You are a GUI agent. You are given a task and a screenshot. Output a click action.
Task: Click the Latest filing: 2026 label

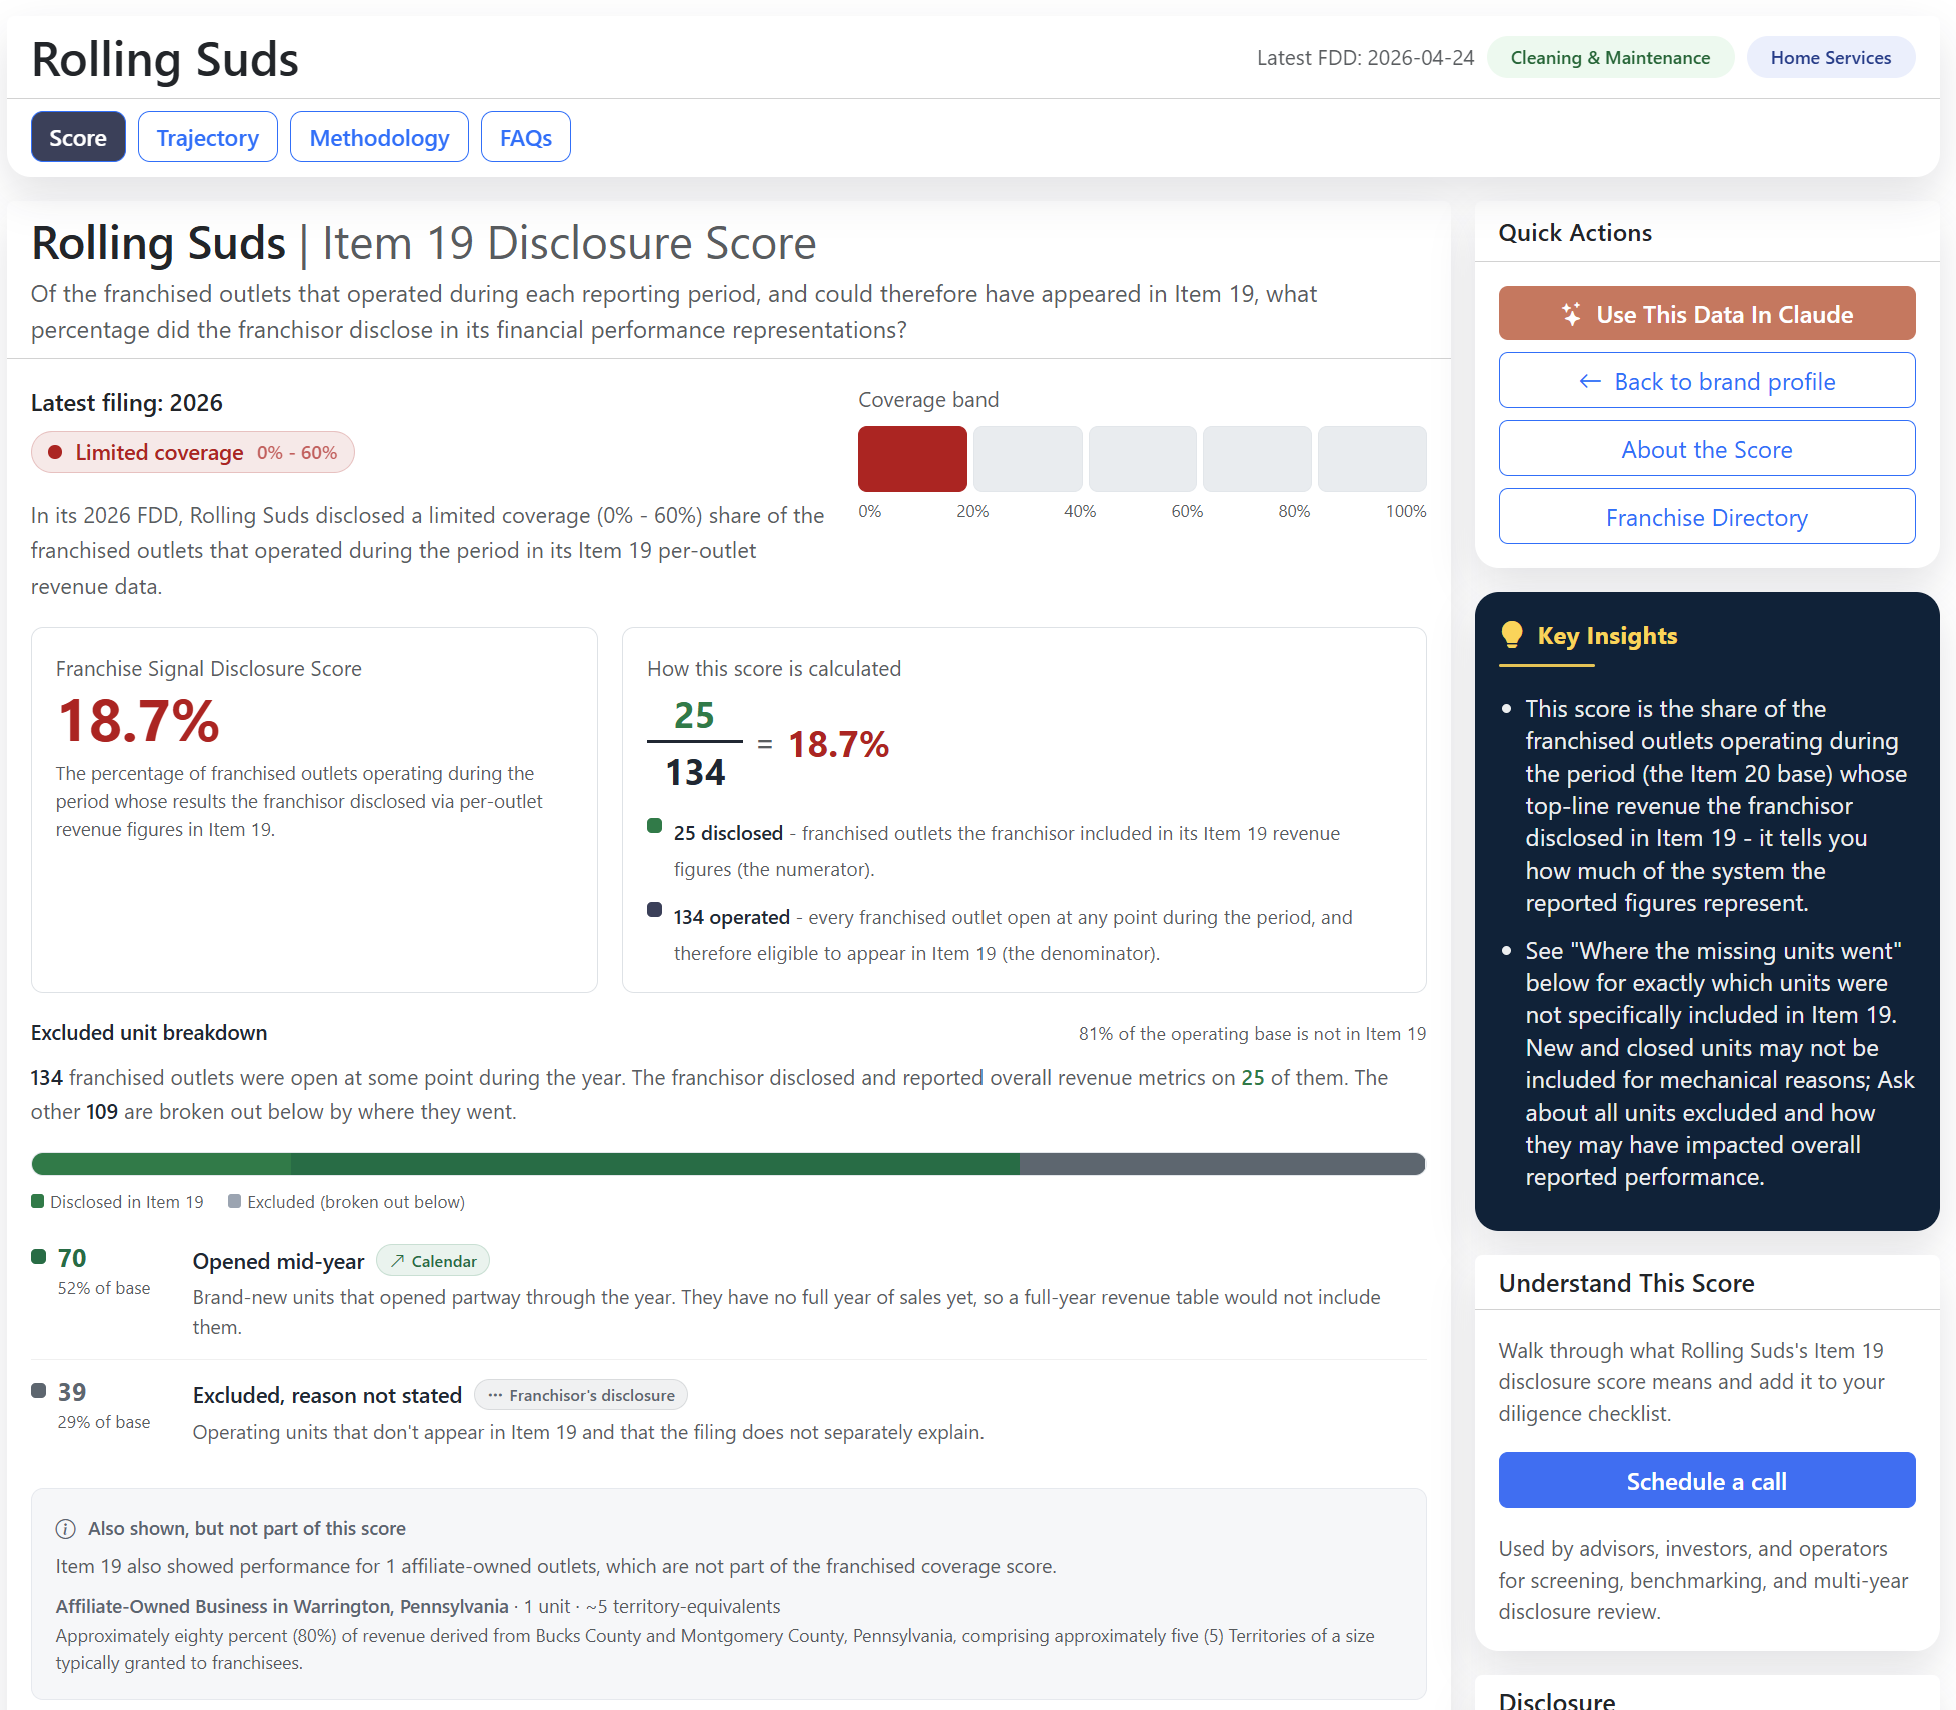pos(127,402)
